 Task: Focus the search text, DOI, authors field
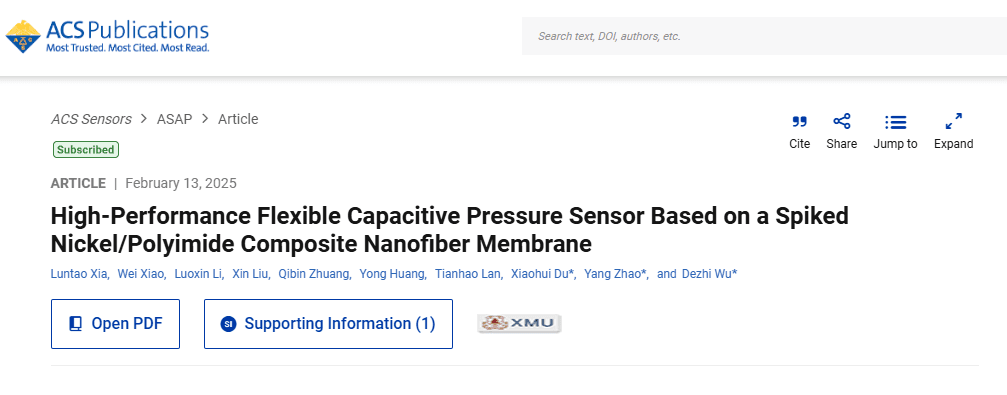pyautogui.click(x=764, y=36)
